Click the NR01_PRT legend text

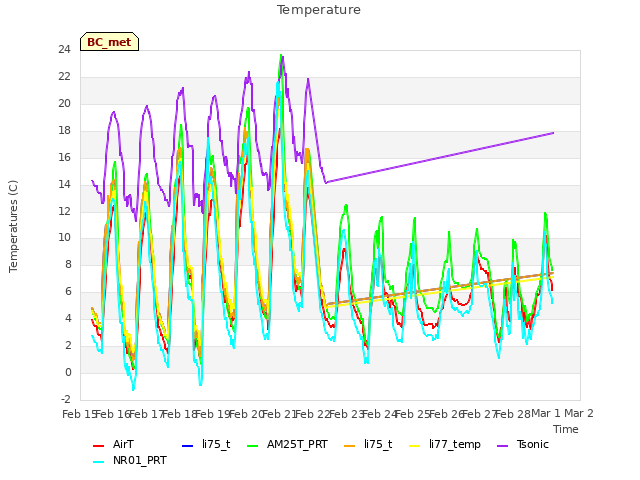click(x=140, y=460)
